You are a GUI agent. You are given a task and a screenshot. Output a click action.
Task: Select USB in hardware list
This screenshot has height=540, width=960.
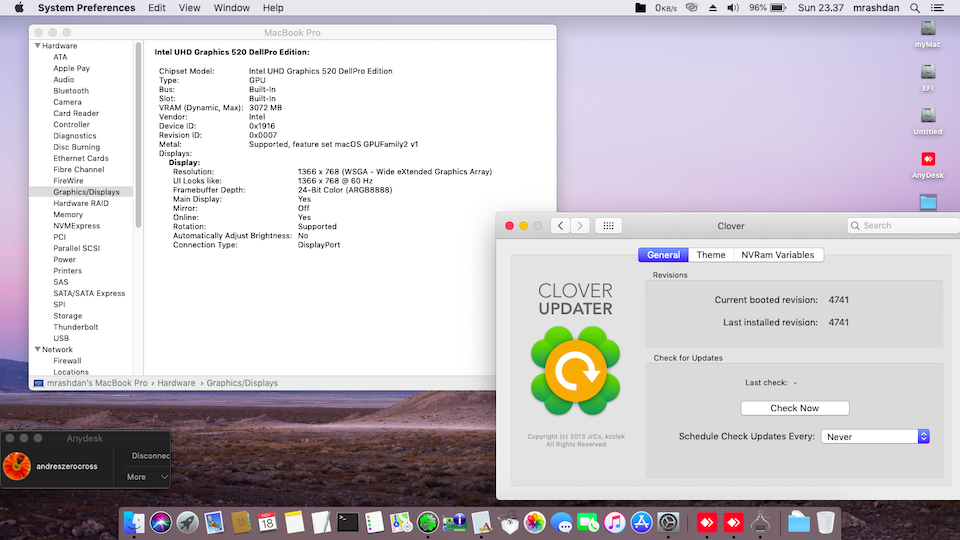(61, 338)
